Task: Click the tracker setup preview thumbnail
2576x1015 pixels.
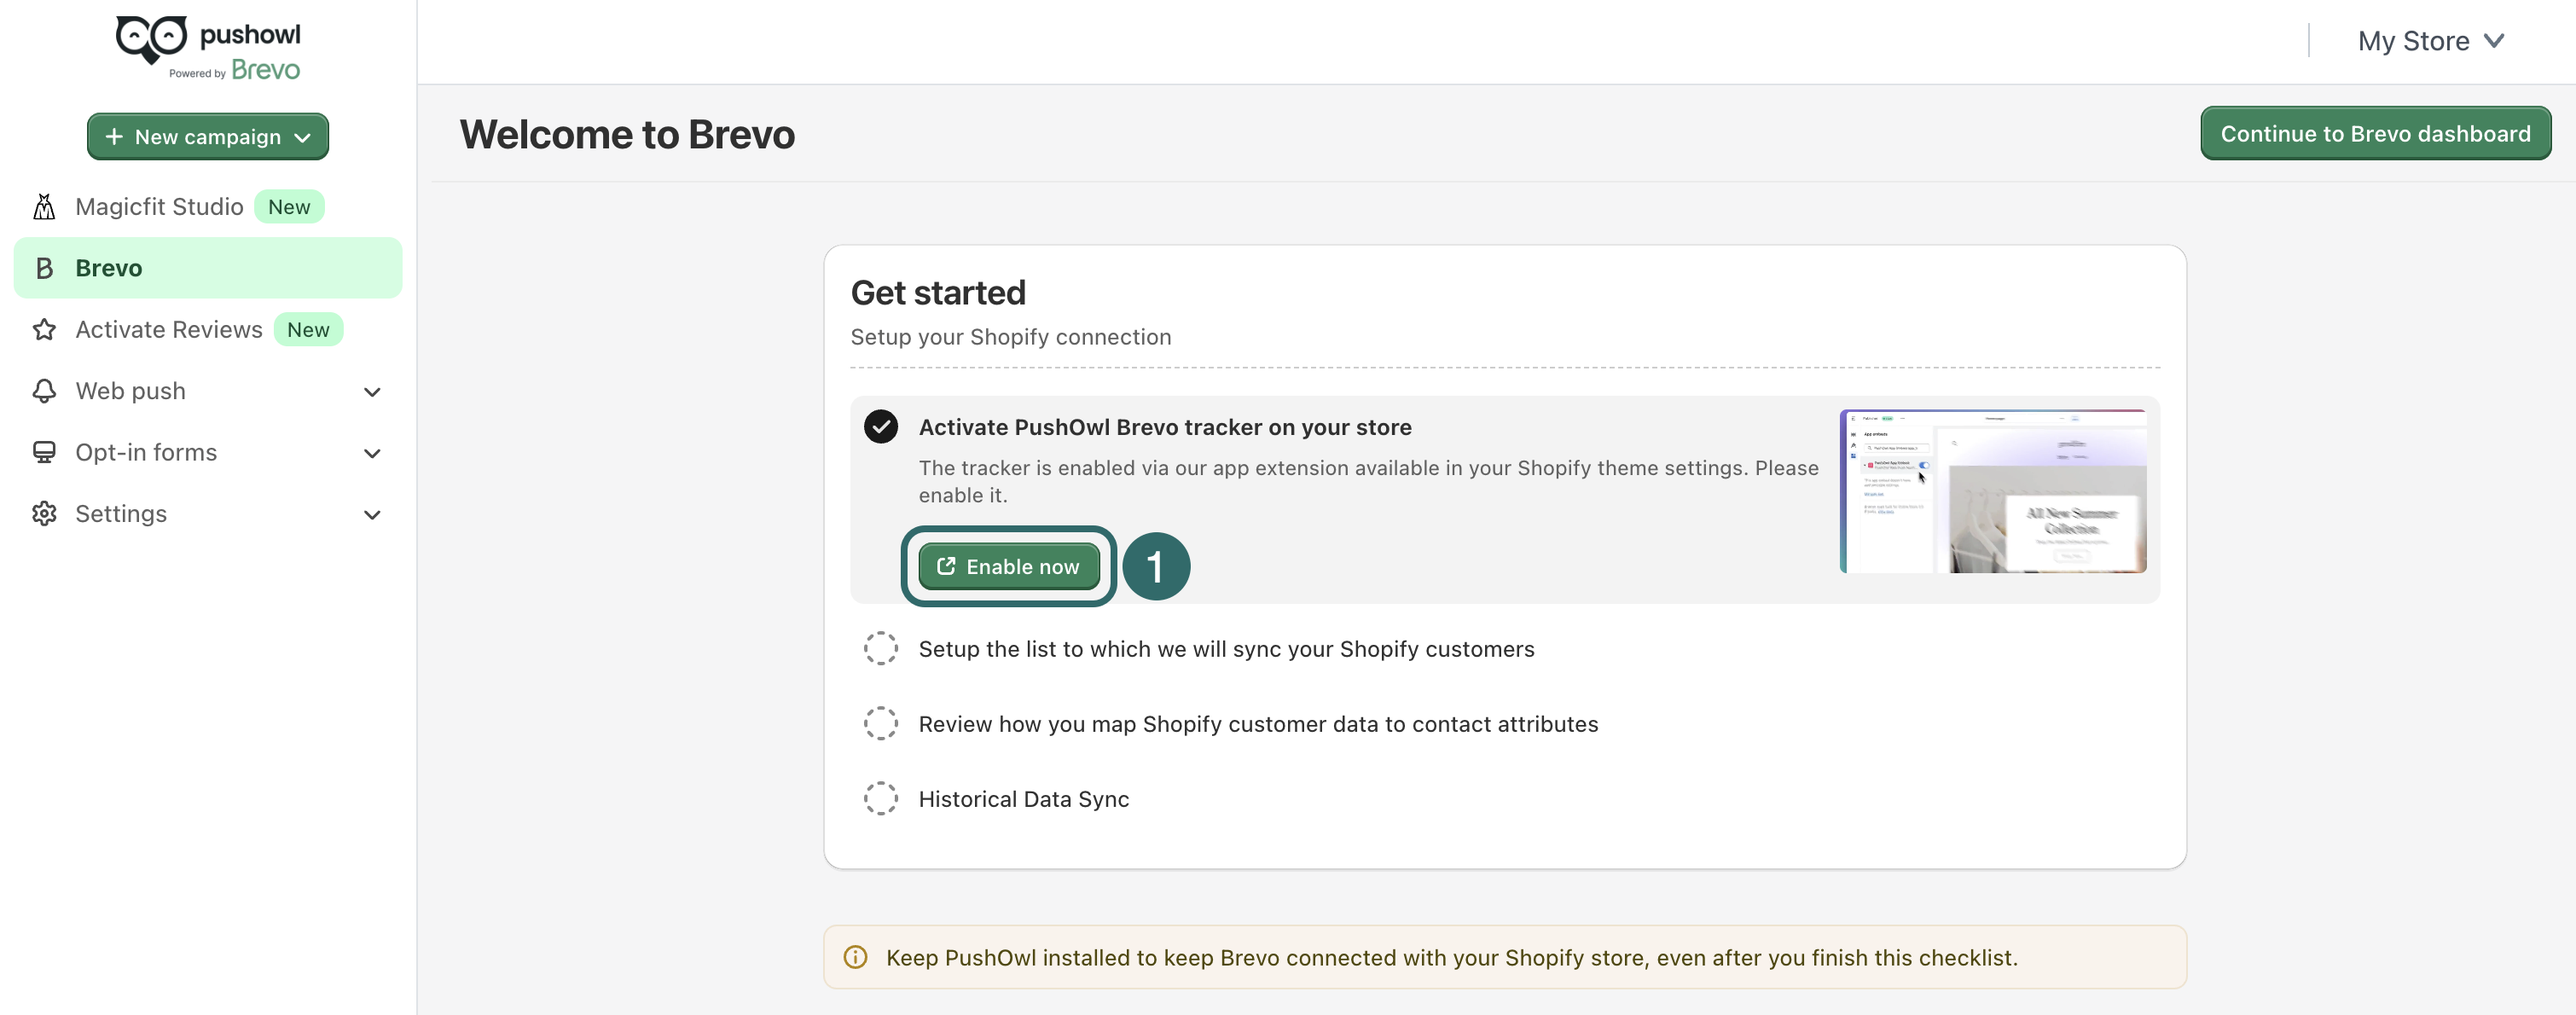Action: [x=1993, y=489]
